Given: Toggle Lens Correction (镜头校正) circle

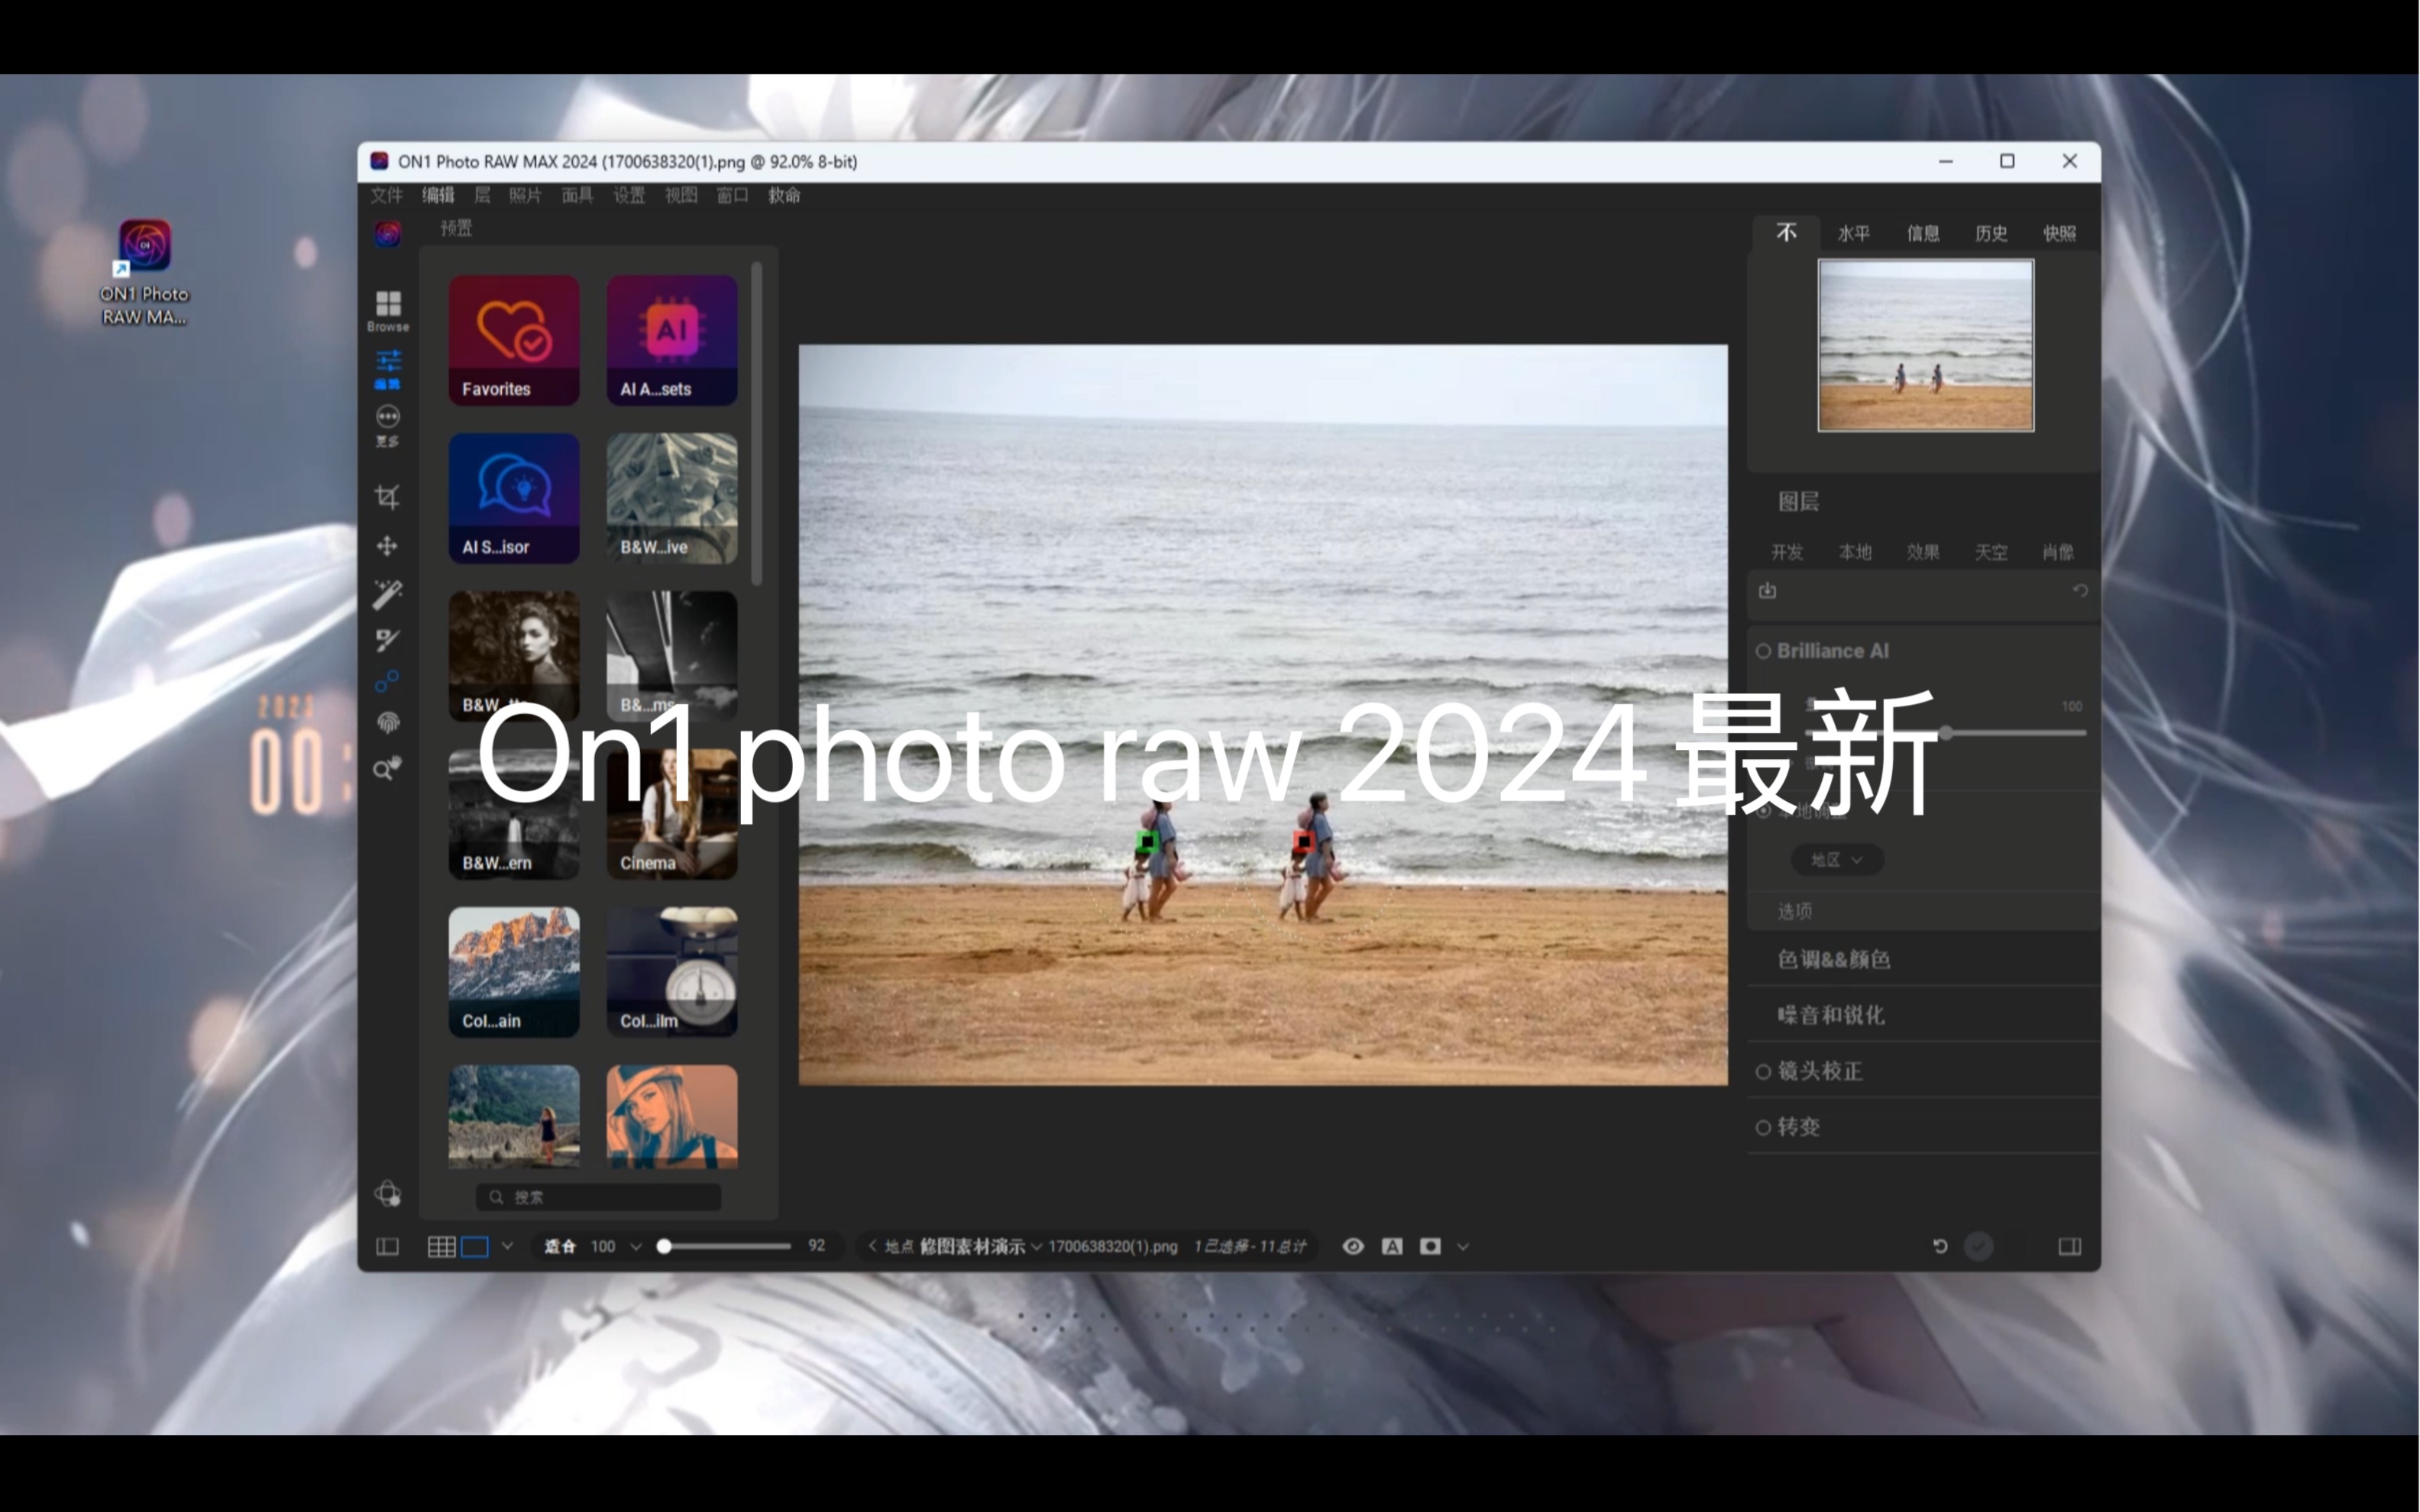Looking at the screenshot, I should pos(1763,1072).
